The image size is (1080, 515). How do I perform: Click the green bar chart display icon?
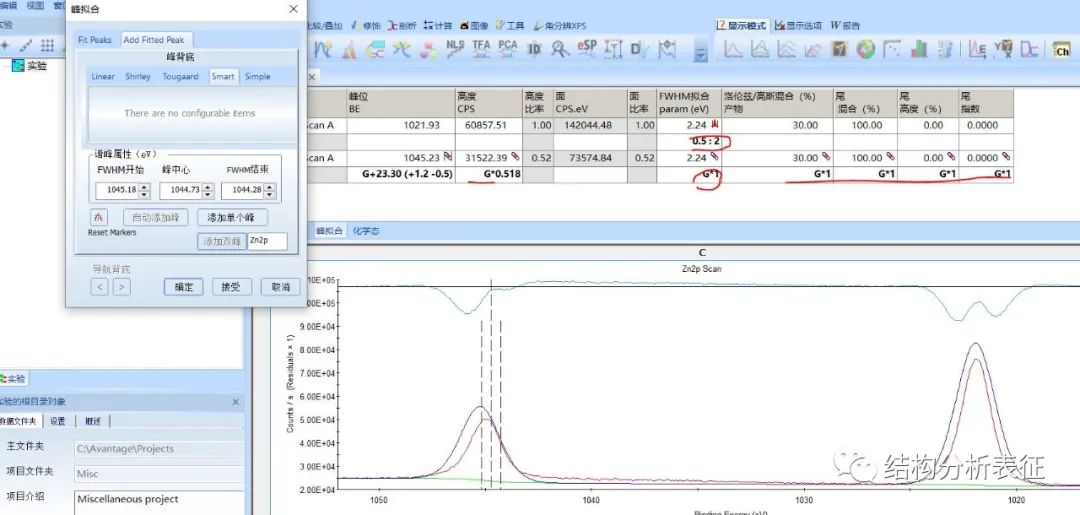tap(919, 49)
